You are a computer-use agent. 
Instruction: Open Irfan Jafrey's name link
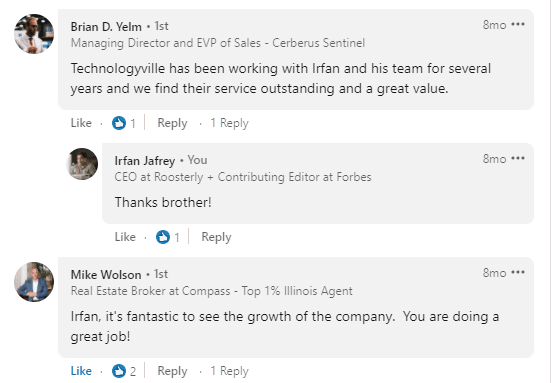coord(145,161)
